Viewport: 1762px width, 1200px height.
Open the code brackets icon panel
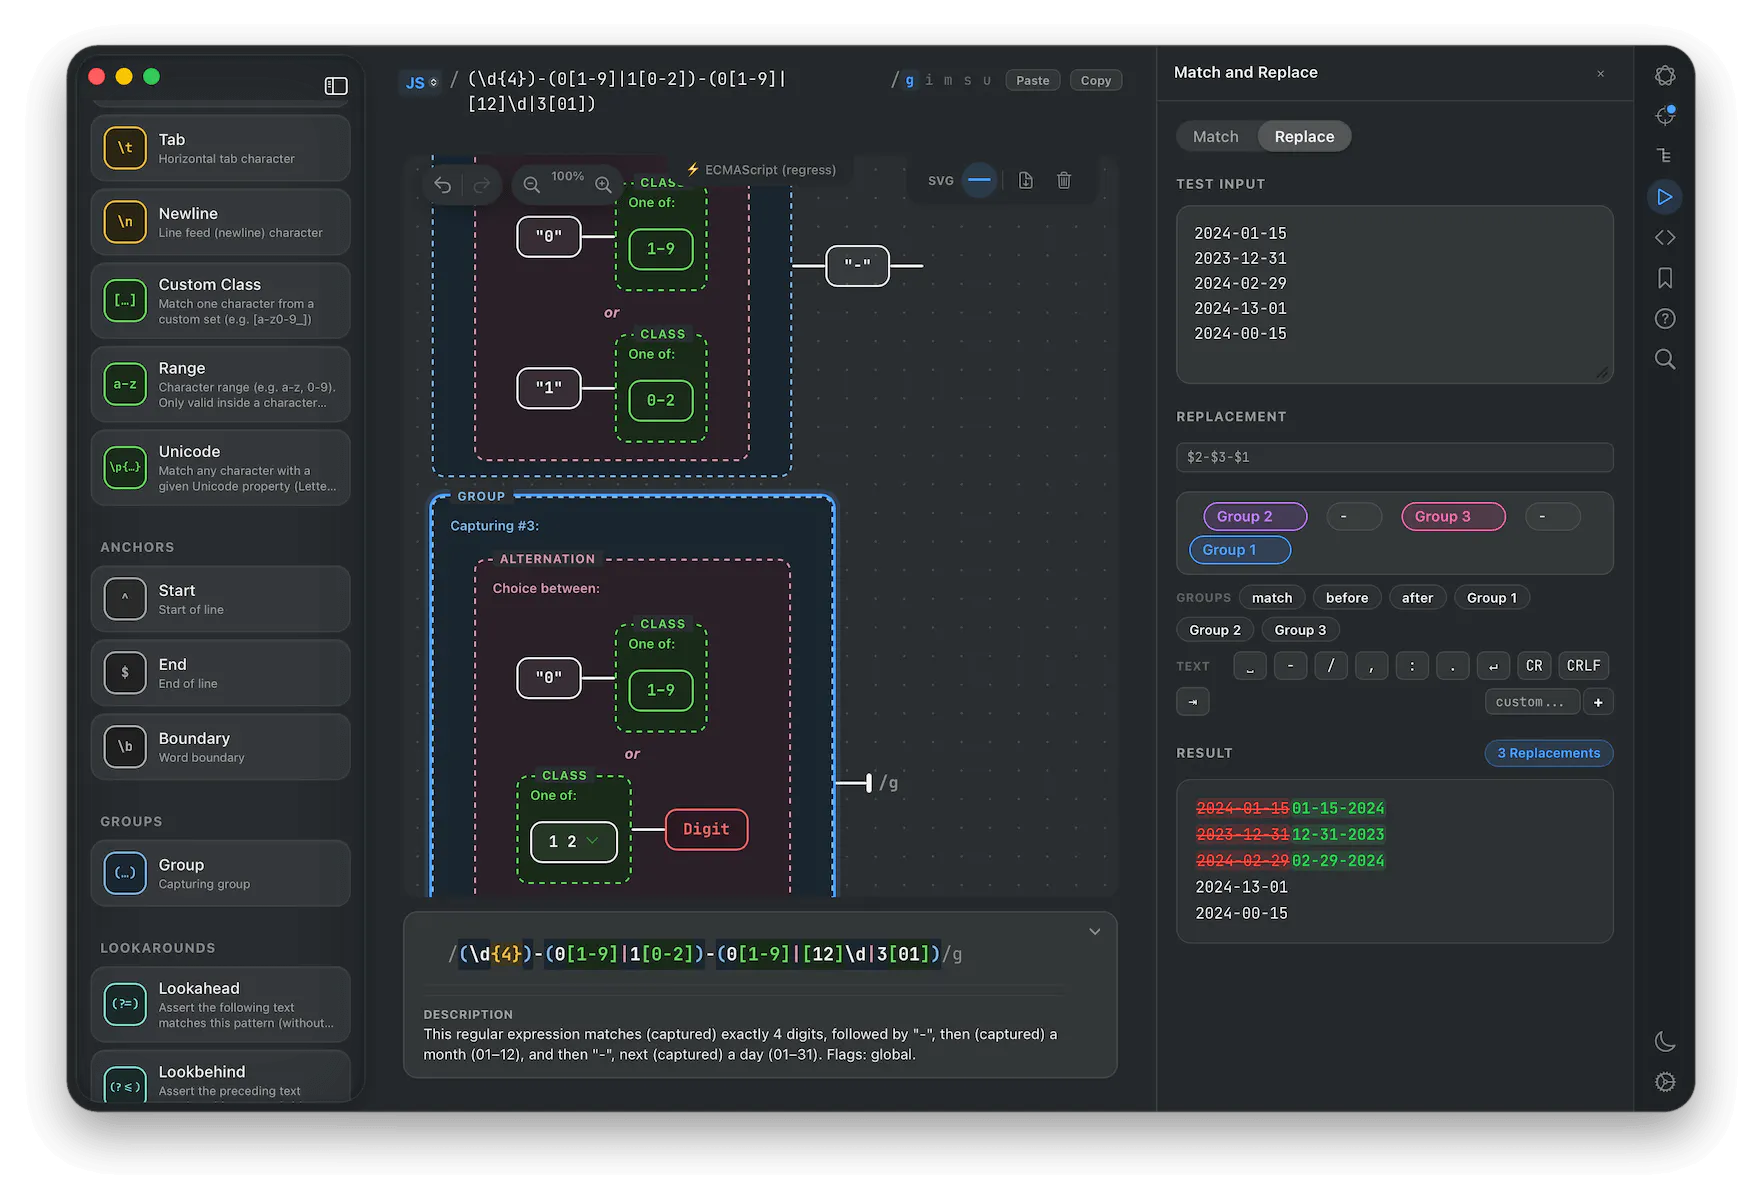[1665, 238]
